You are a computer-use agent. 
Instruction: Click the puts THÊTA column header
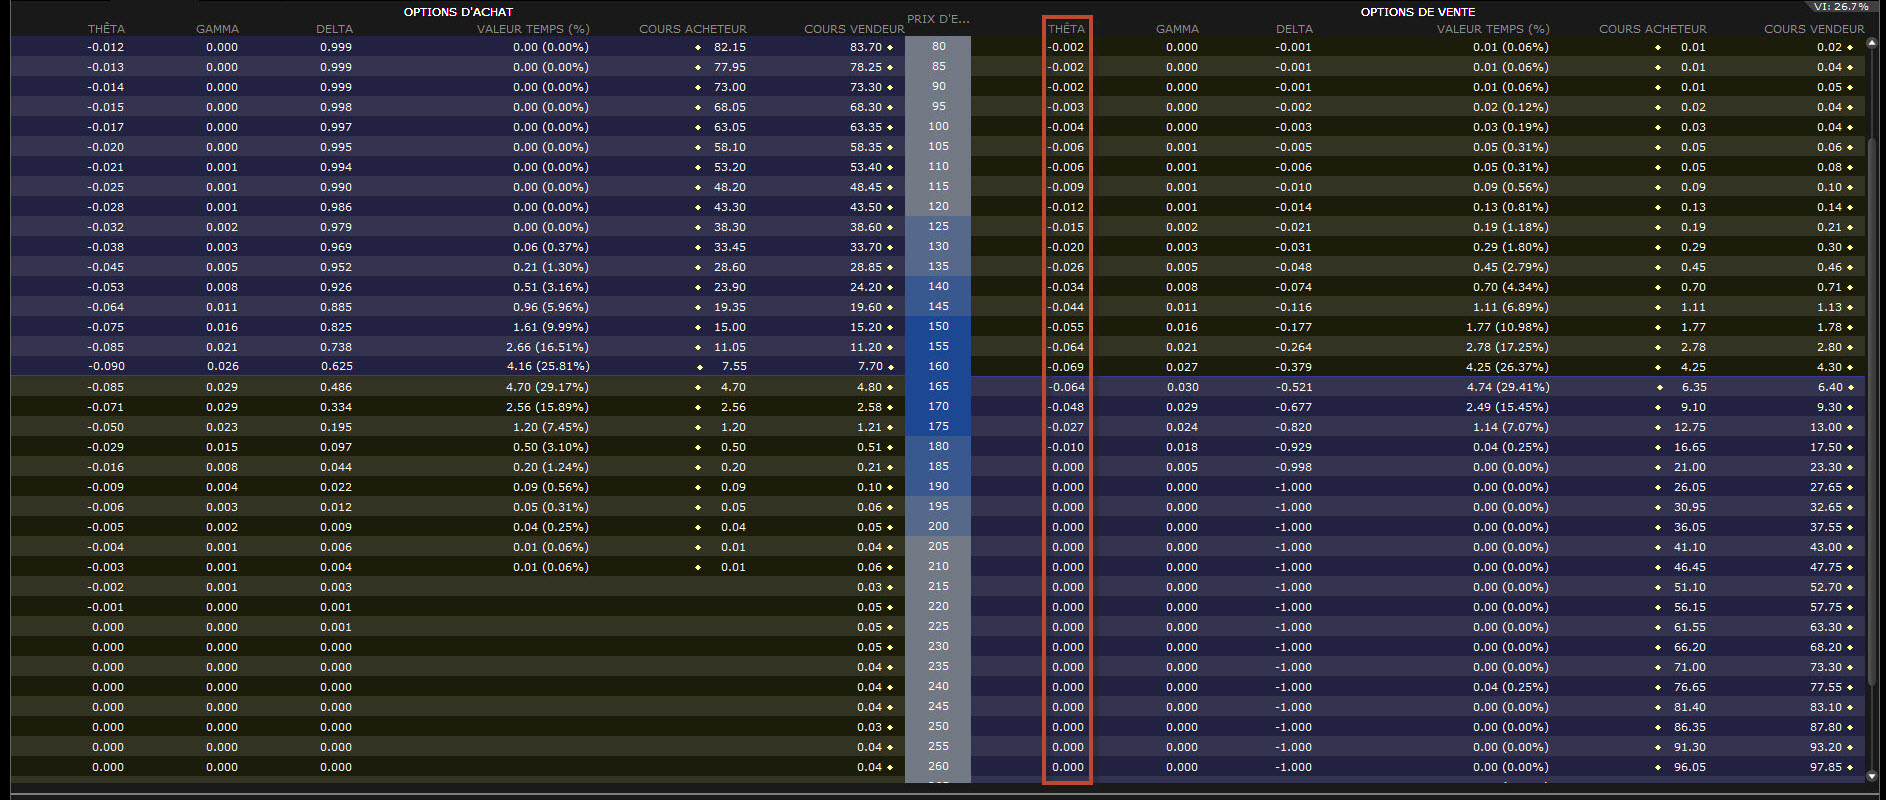[x=1066, y=29]
